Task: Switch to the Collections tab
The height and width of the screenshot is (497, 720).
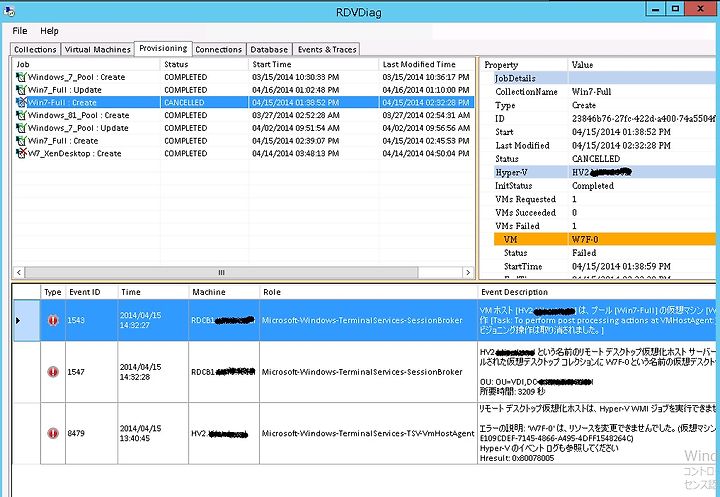Action: 35,49
